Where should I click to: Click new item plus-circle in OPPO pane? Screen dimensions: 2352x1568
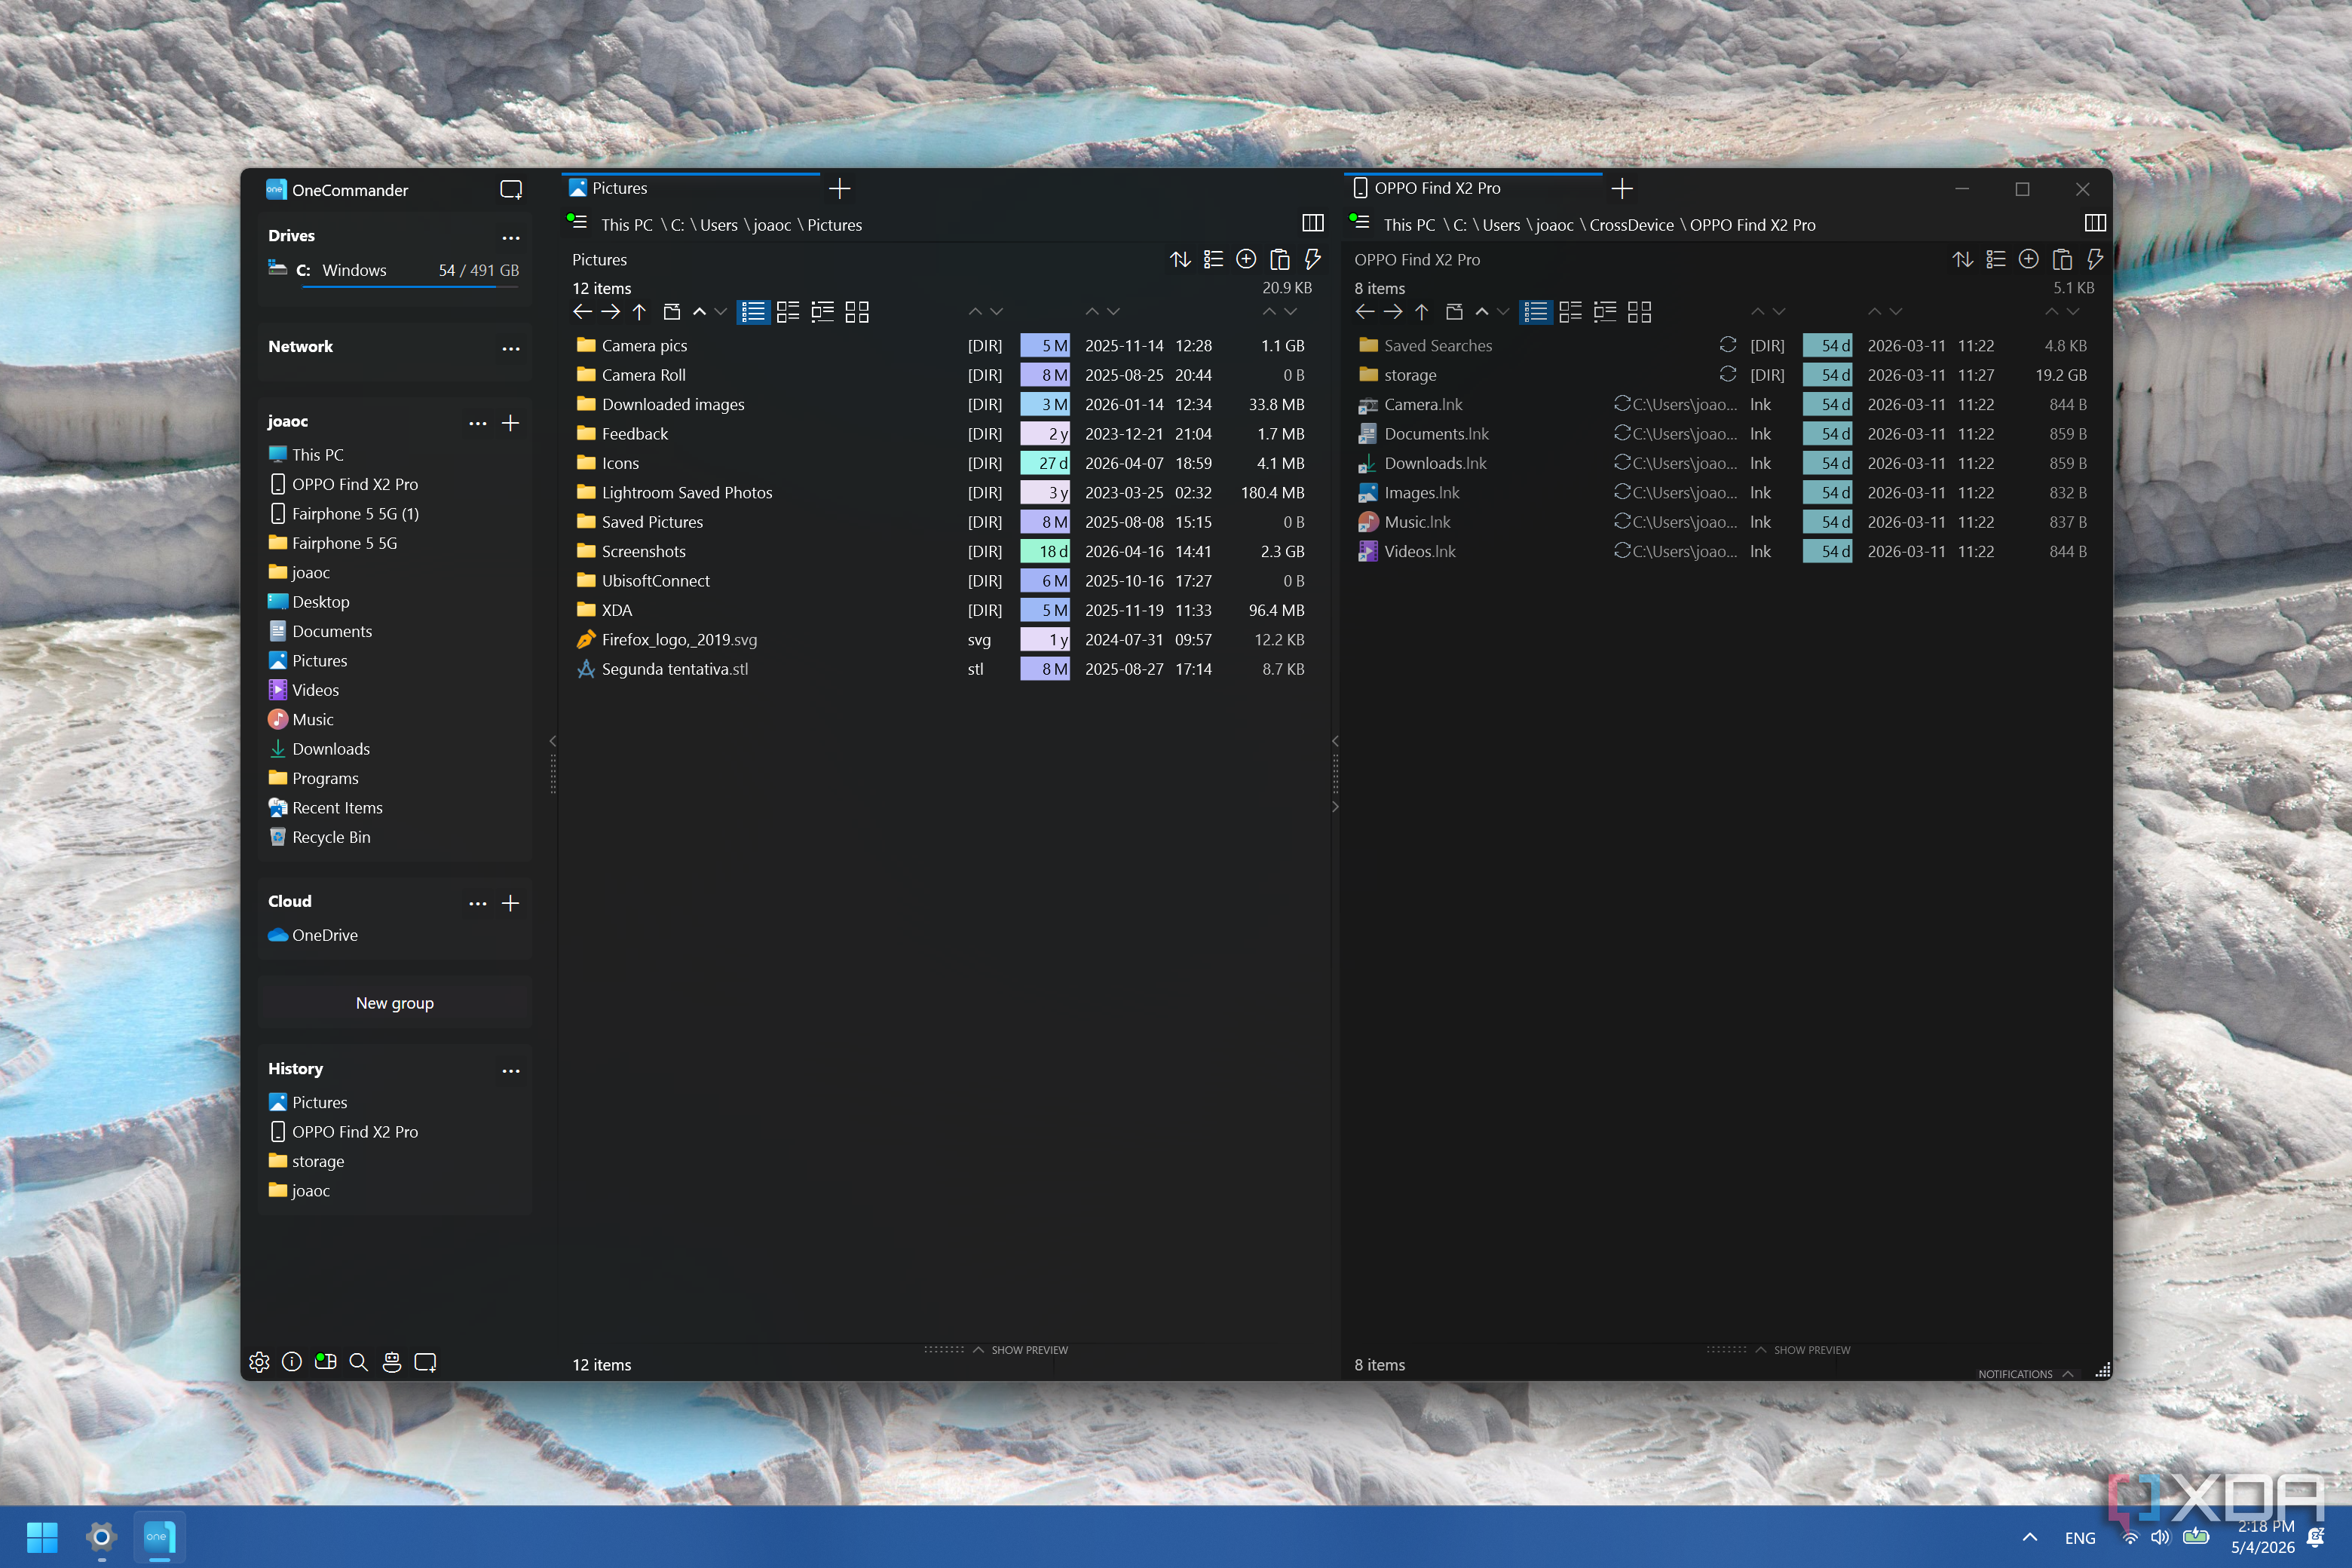[x=2029, y=260]
